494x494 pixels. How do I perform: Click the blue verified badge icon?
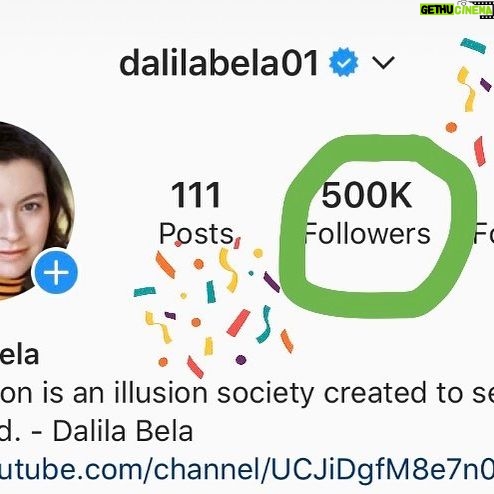[344, 62]
